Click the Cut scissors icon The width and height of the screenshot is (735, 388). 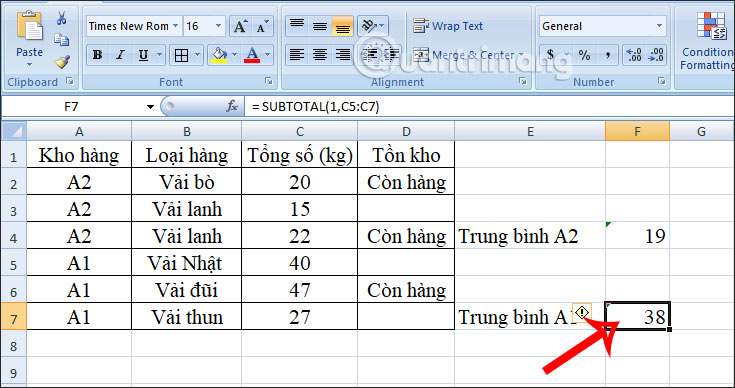62,19
